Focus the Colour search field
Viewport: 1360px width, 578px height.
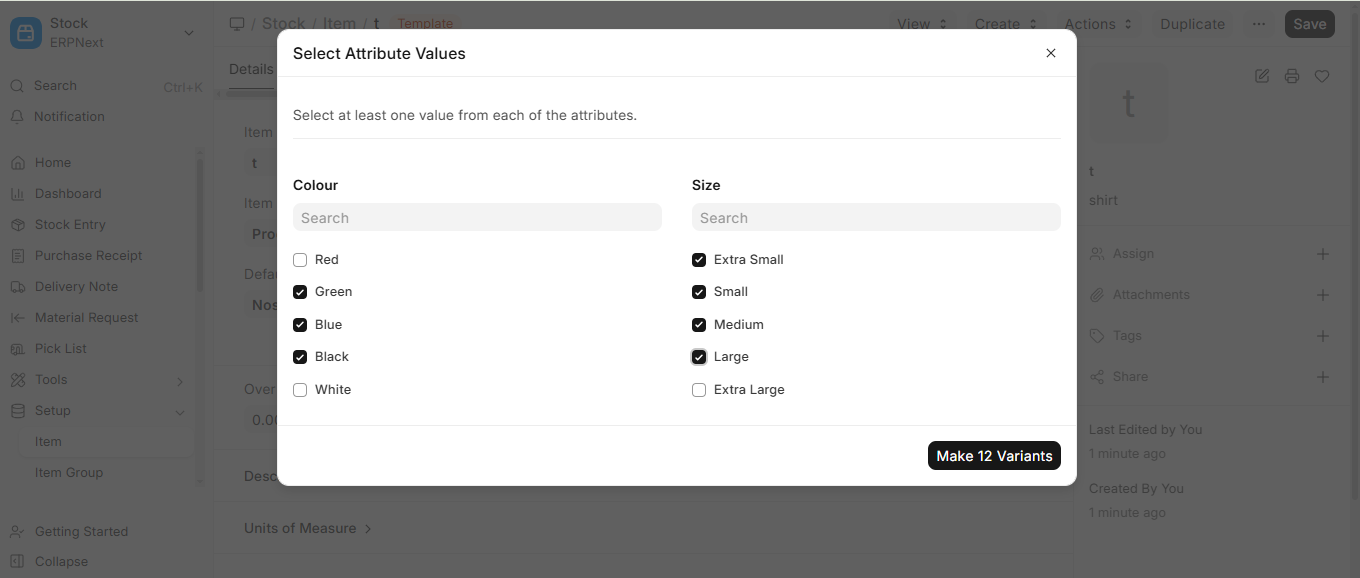click(x=477, y=218)
